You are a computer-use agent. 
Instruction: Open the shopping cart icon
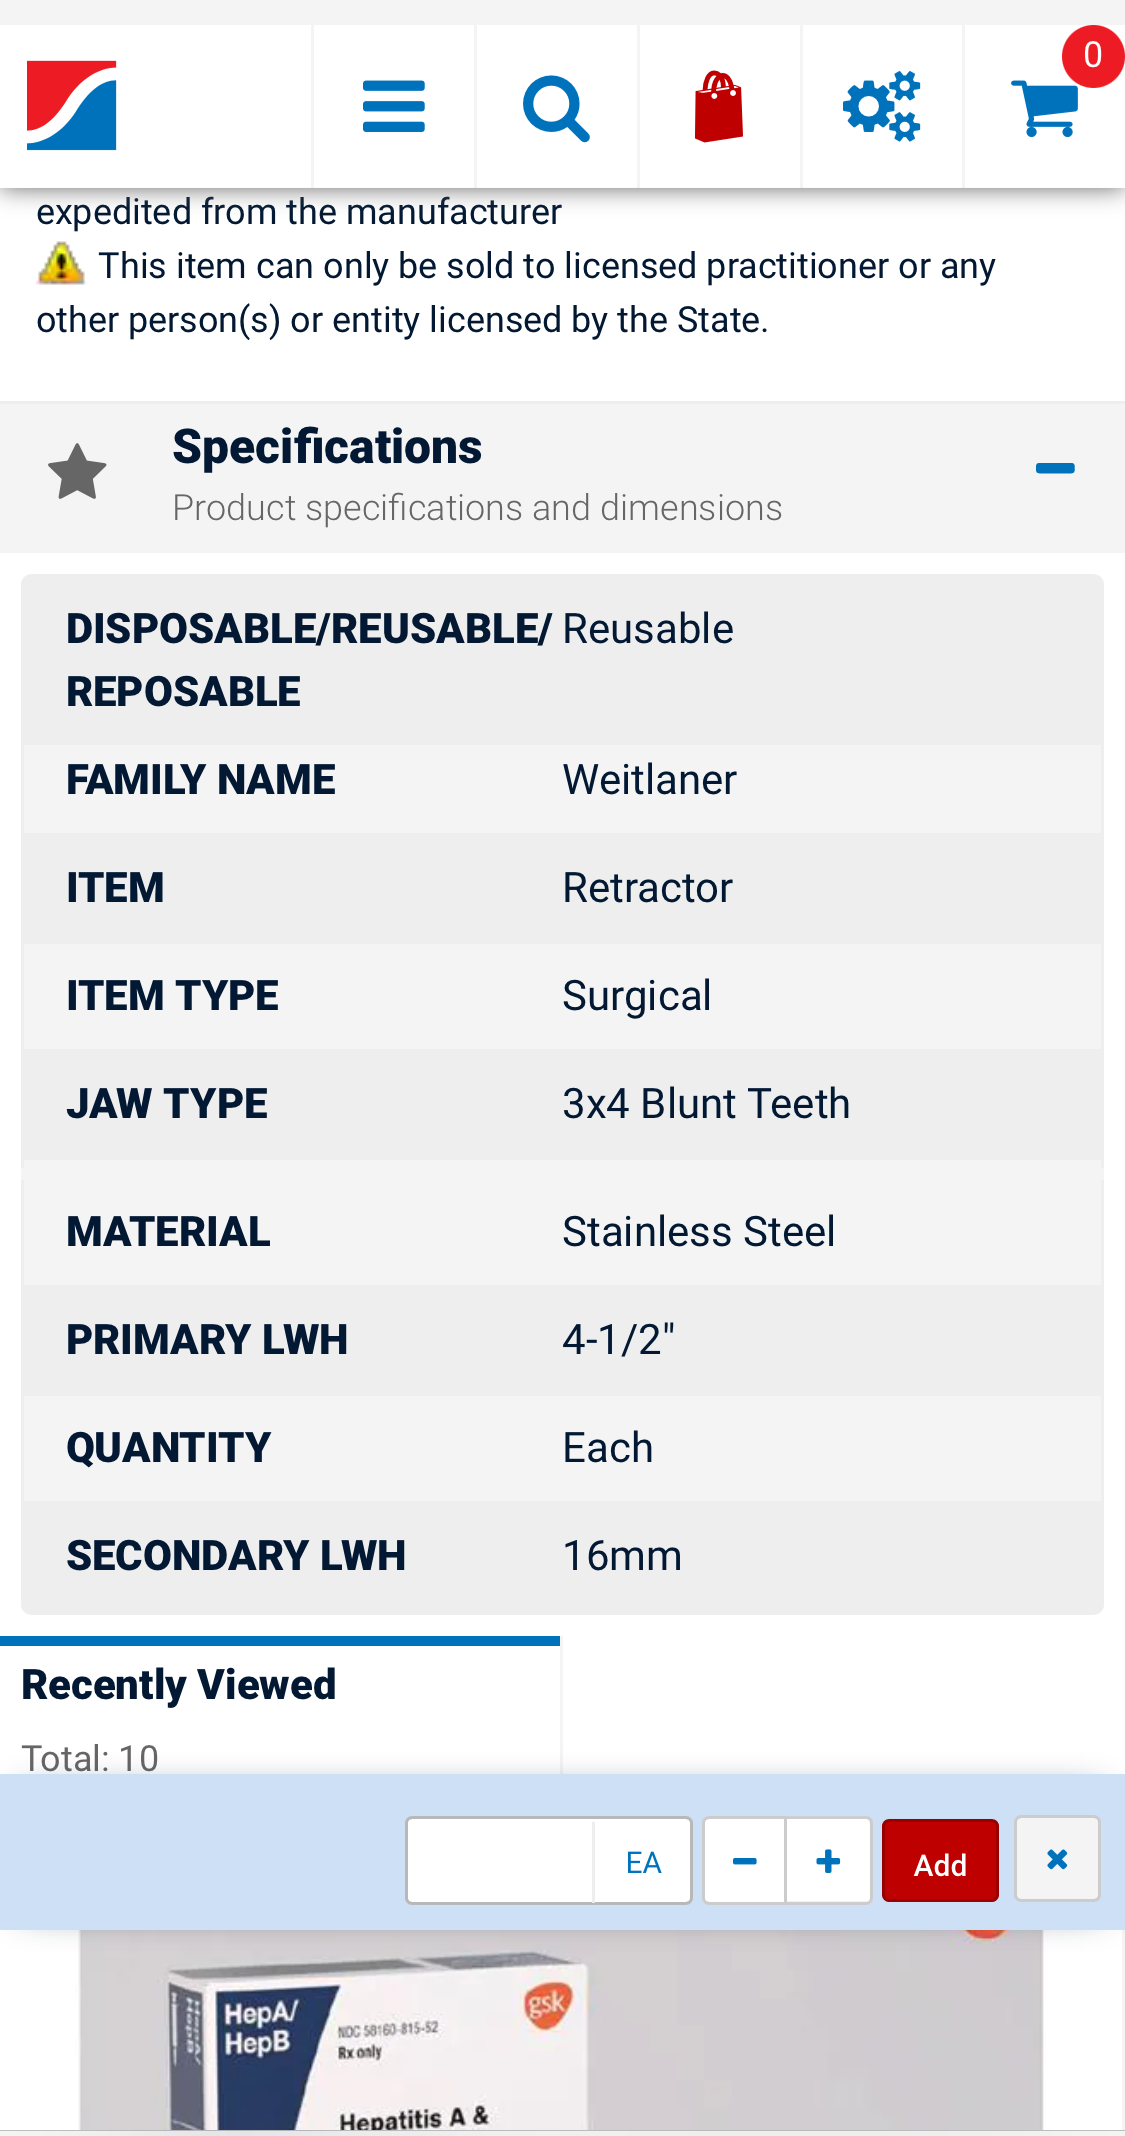tap(1044, 110)
